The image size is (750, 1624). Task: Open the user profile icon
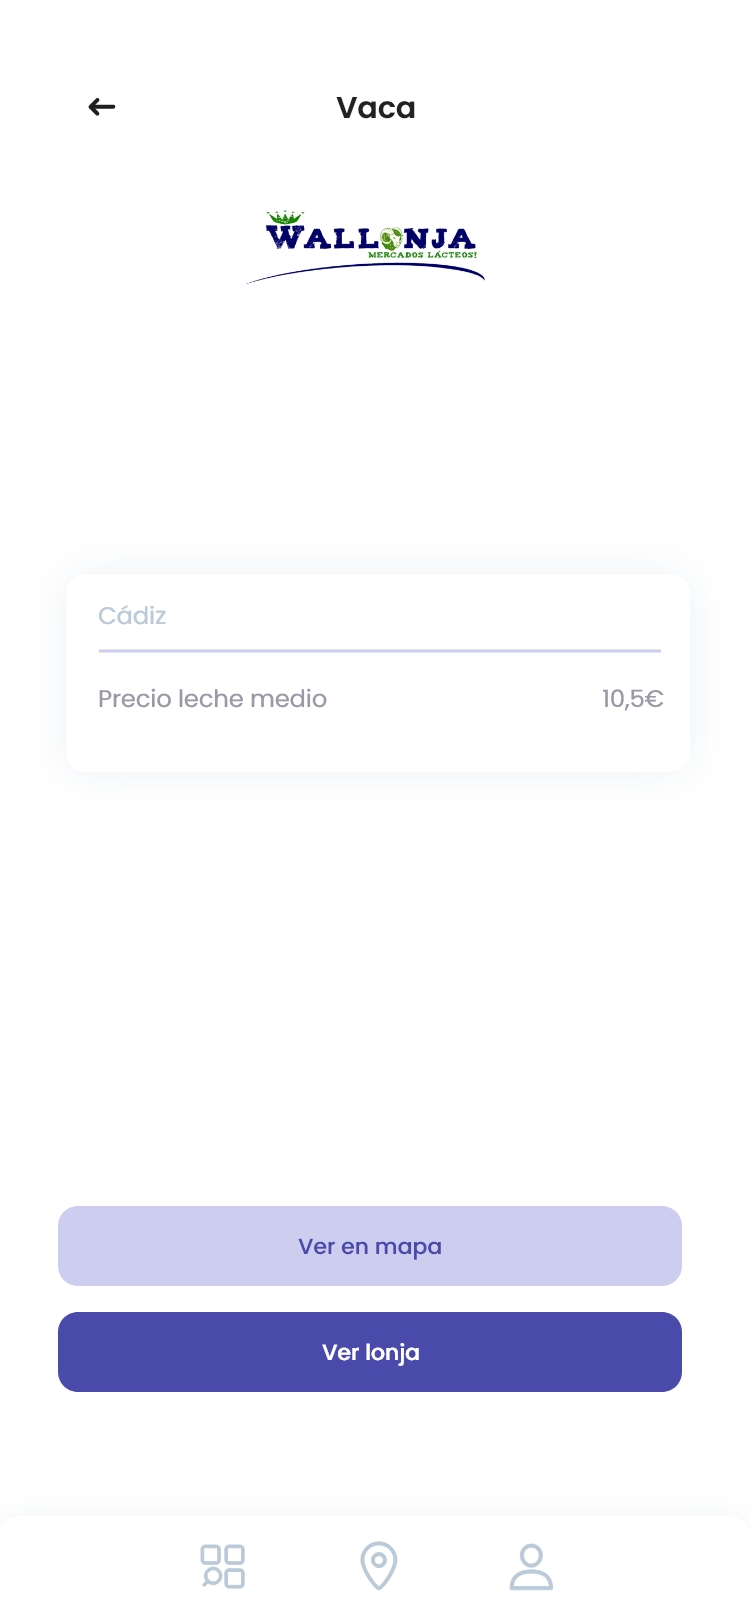(531, 1566)
